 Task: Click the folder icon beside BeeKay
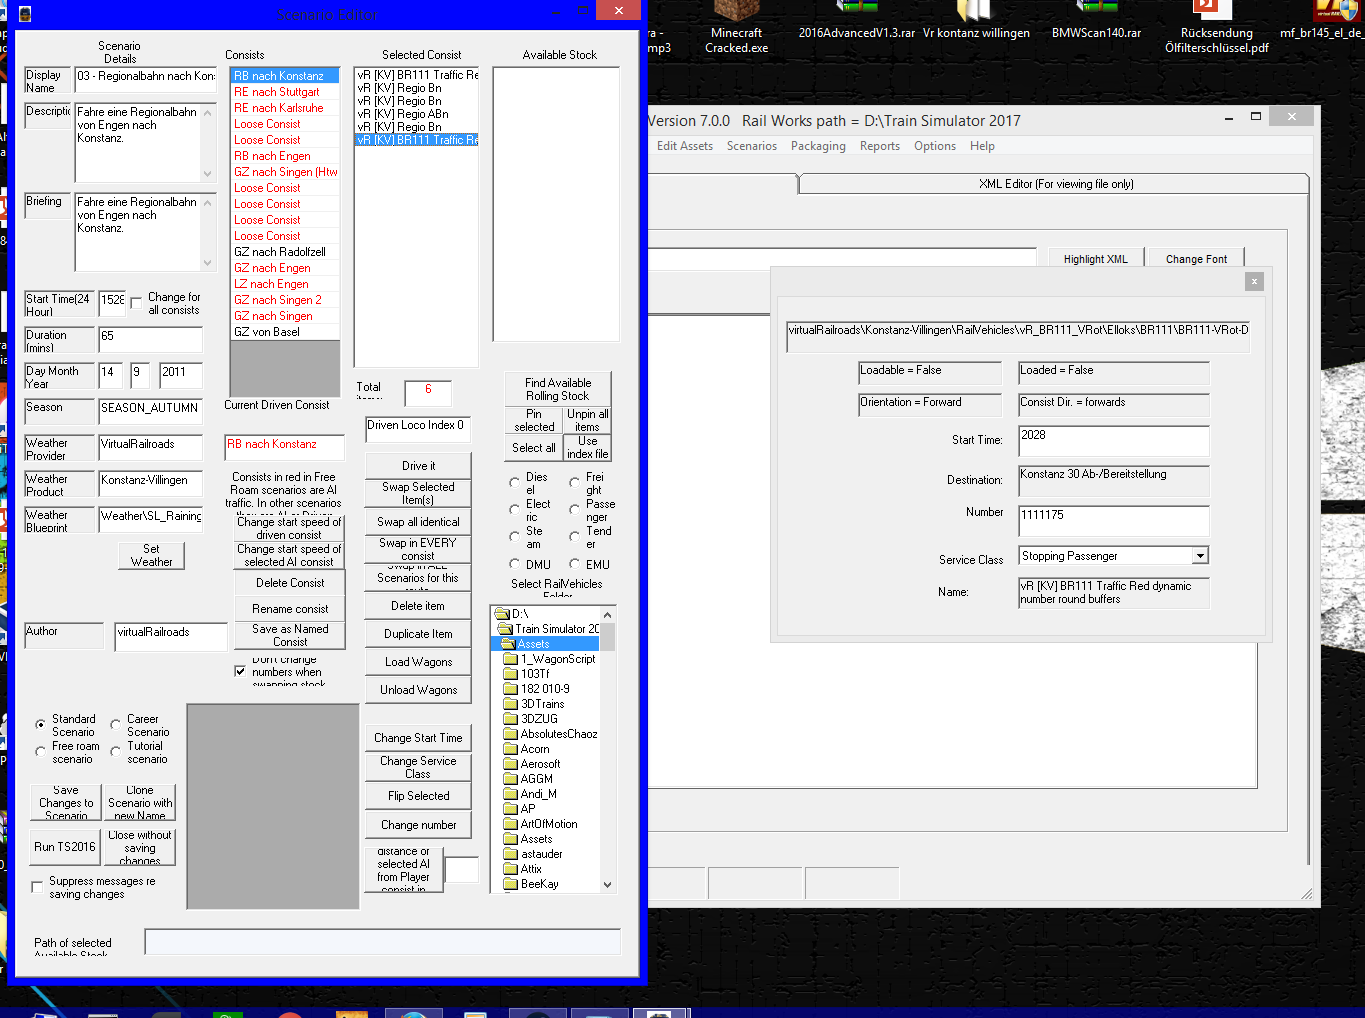tap(510, 884)
